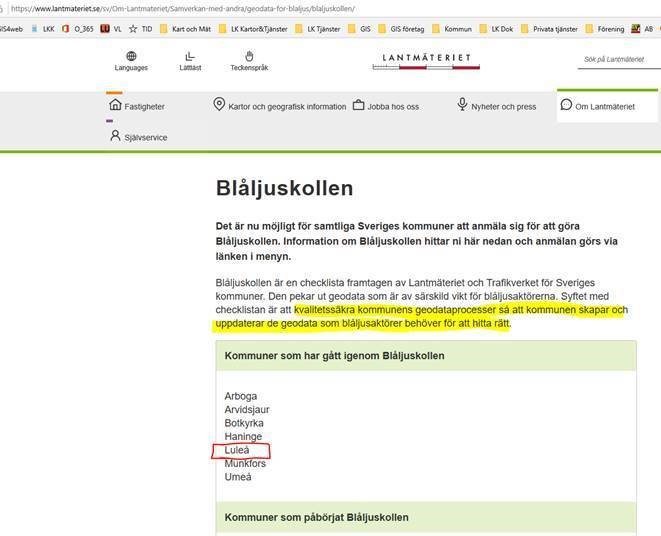Viewport: 661px width, 536px height.
Task: Open the Självservice menu item
Action: (x=138, y=136)
